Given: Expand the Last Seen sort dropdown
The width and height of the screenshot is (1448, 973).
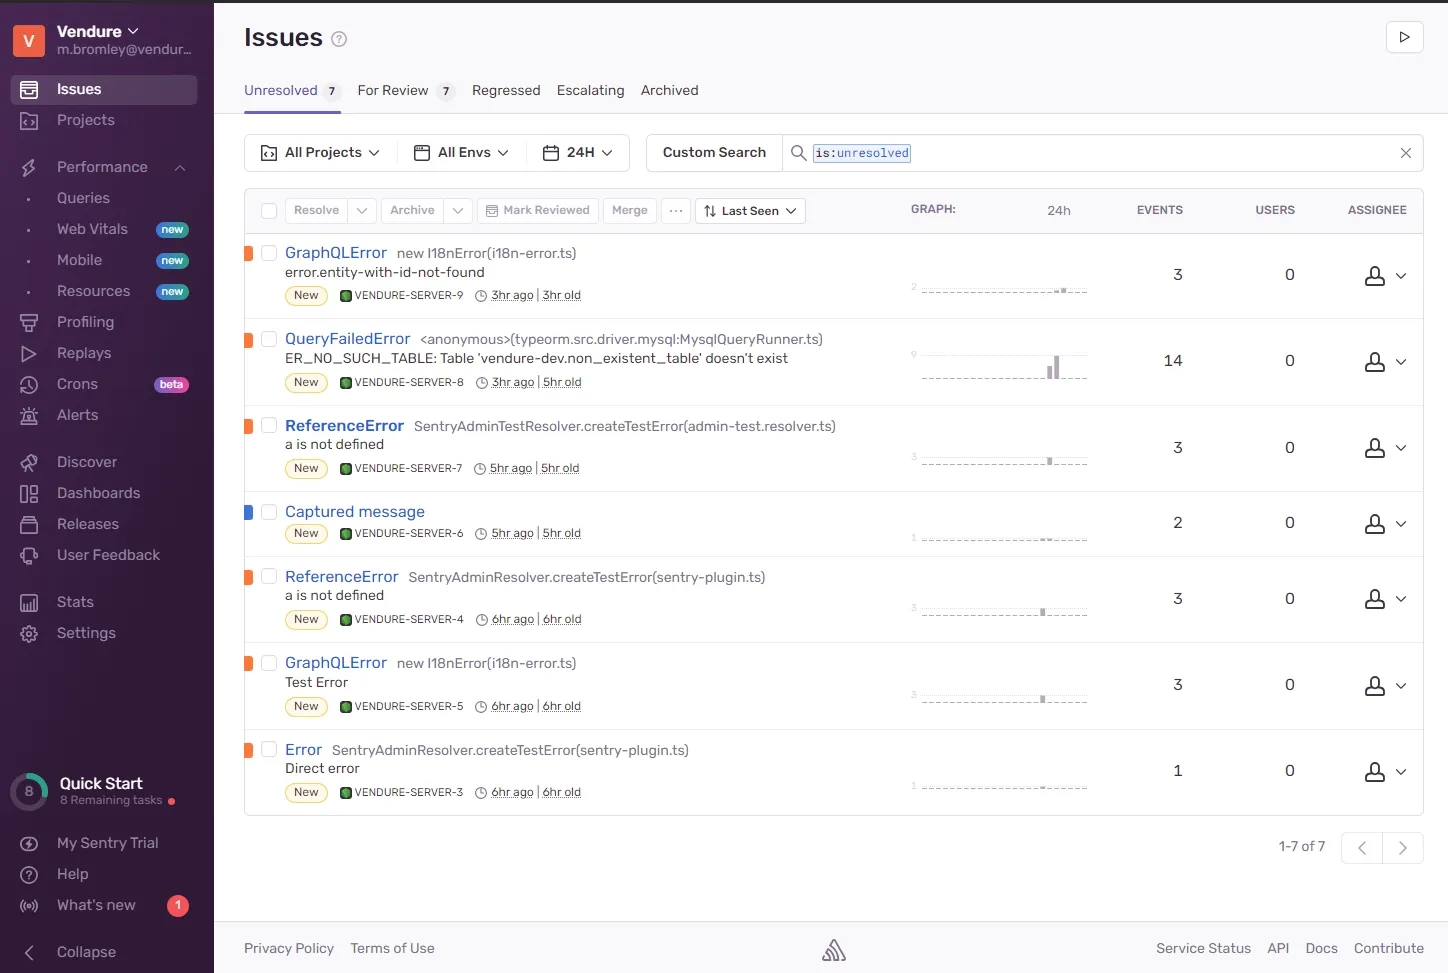Looking at the screenshot, I should click(x=749, y=211).
